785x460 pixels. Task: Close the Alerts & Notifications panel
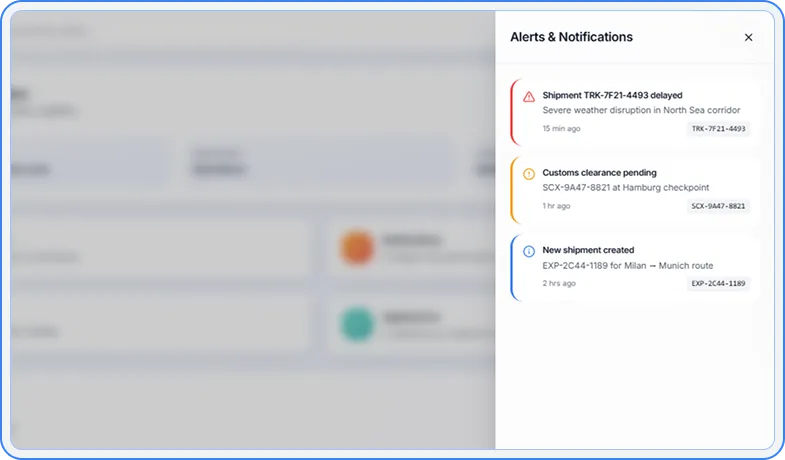coord(748,38)
